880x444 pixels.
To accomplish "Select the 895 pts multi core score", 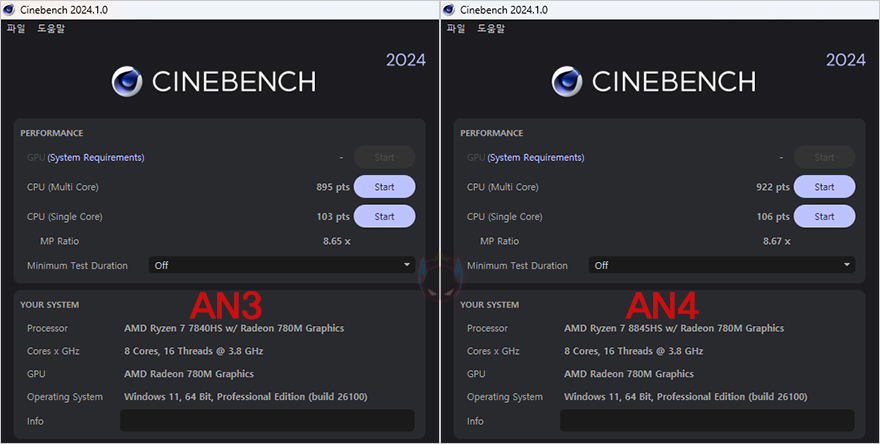I will 333,187.
